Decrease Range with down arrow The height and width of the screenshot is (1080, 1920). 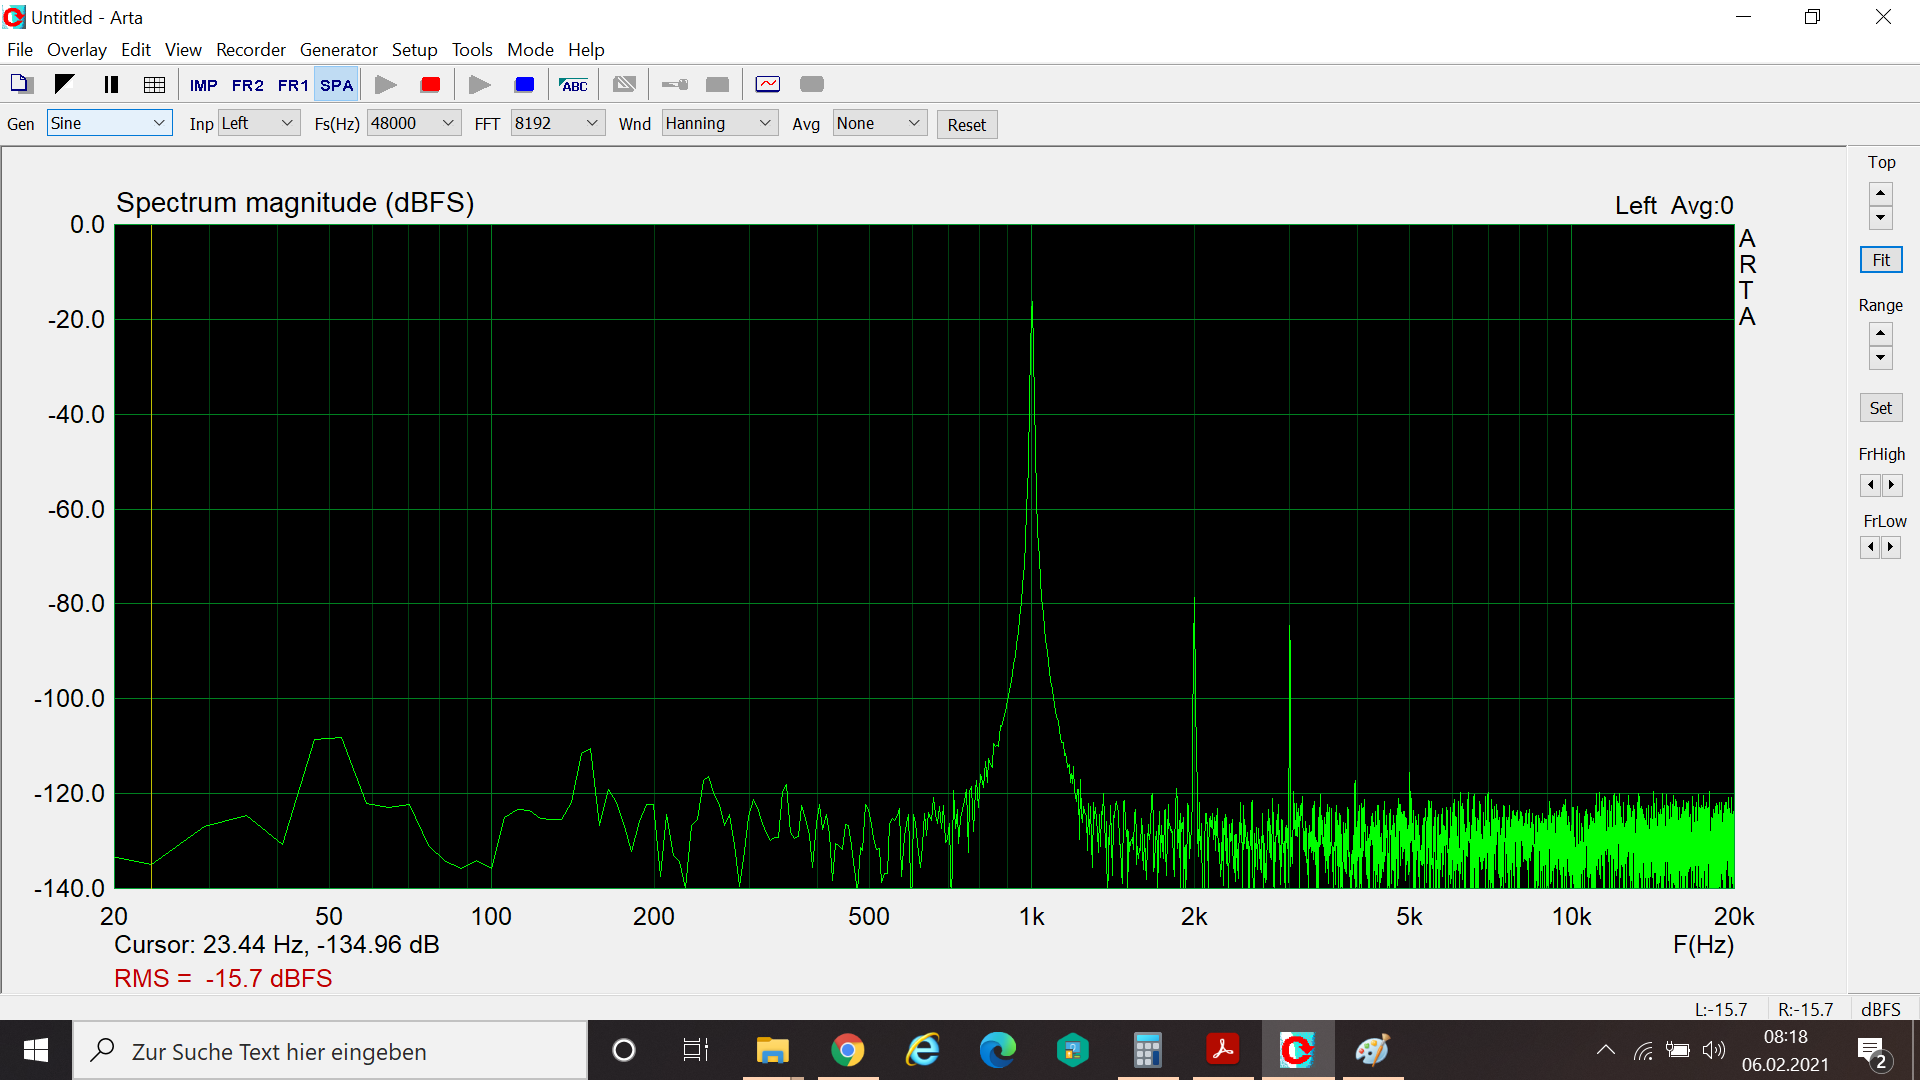tap(1881, 357)
